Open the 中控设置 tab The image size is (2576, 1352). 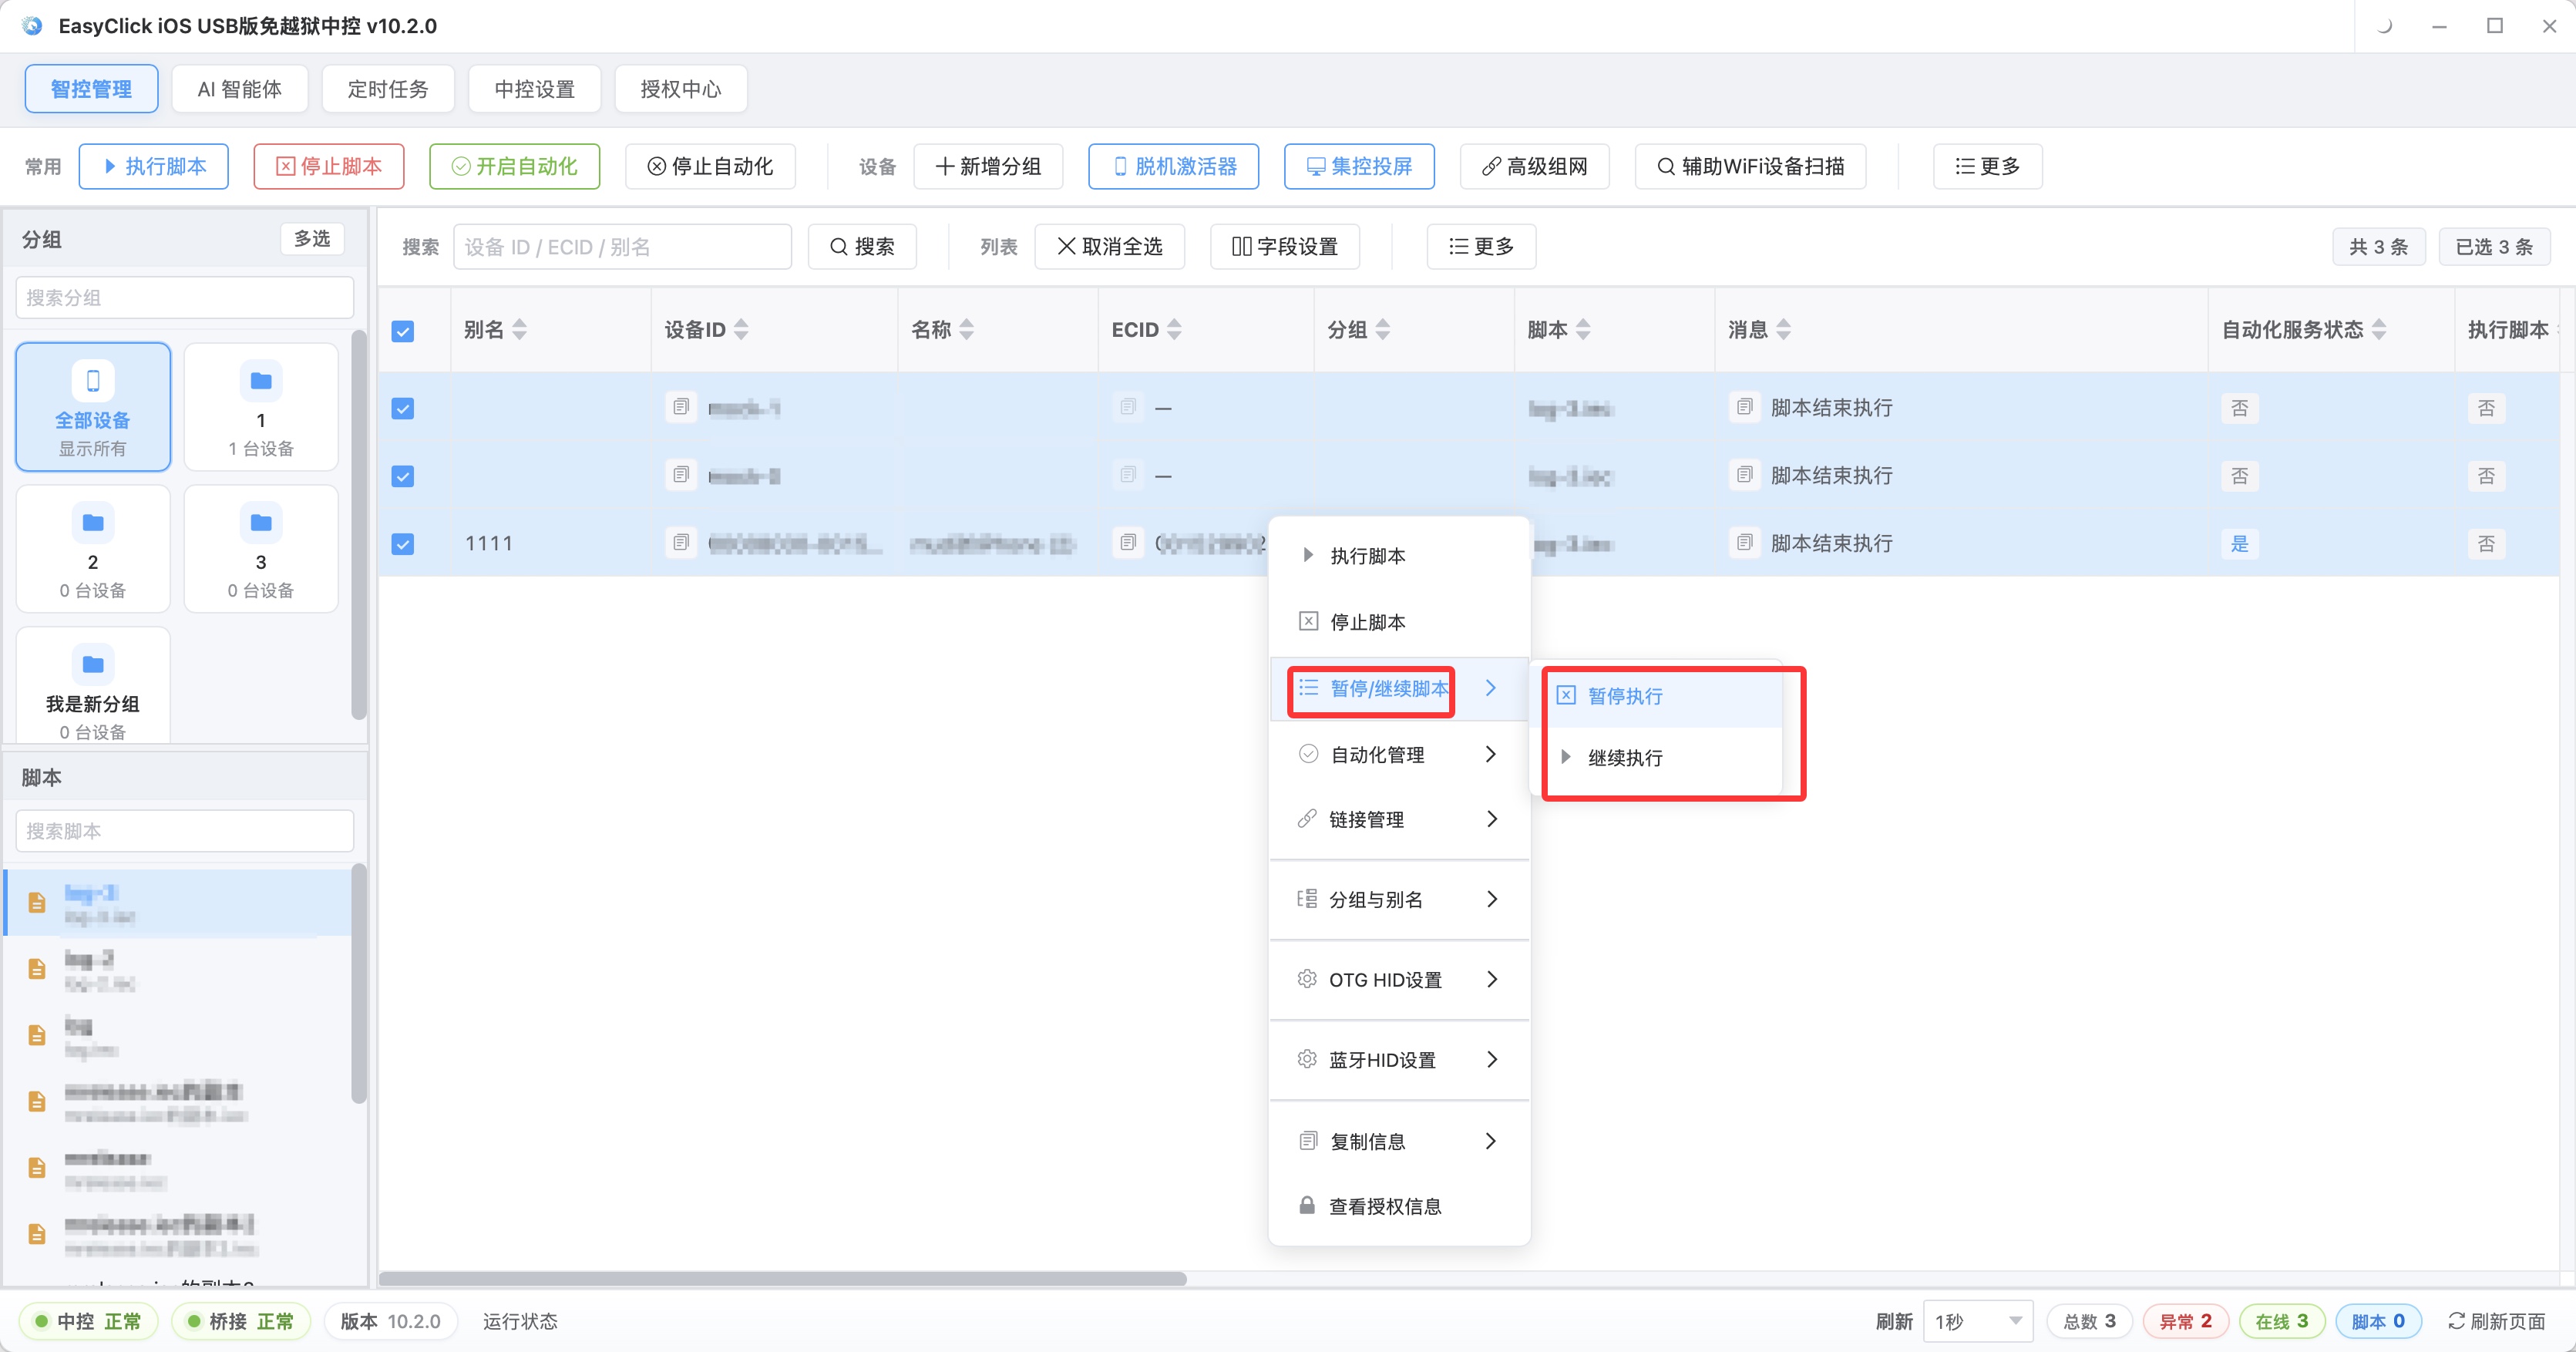click(534, 89)
